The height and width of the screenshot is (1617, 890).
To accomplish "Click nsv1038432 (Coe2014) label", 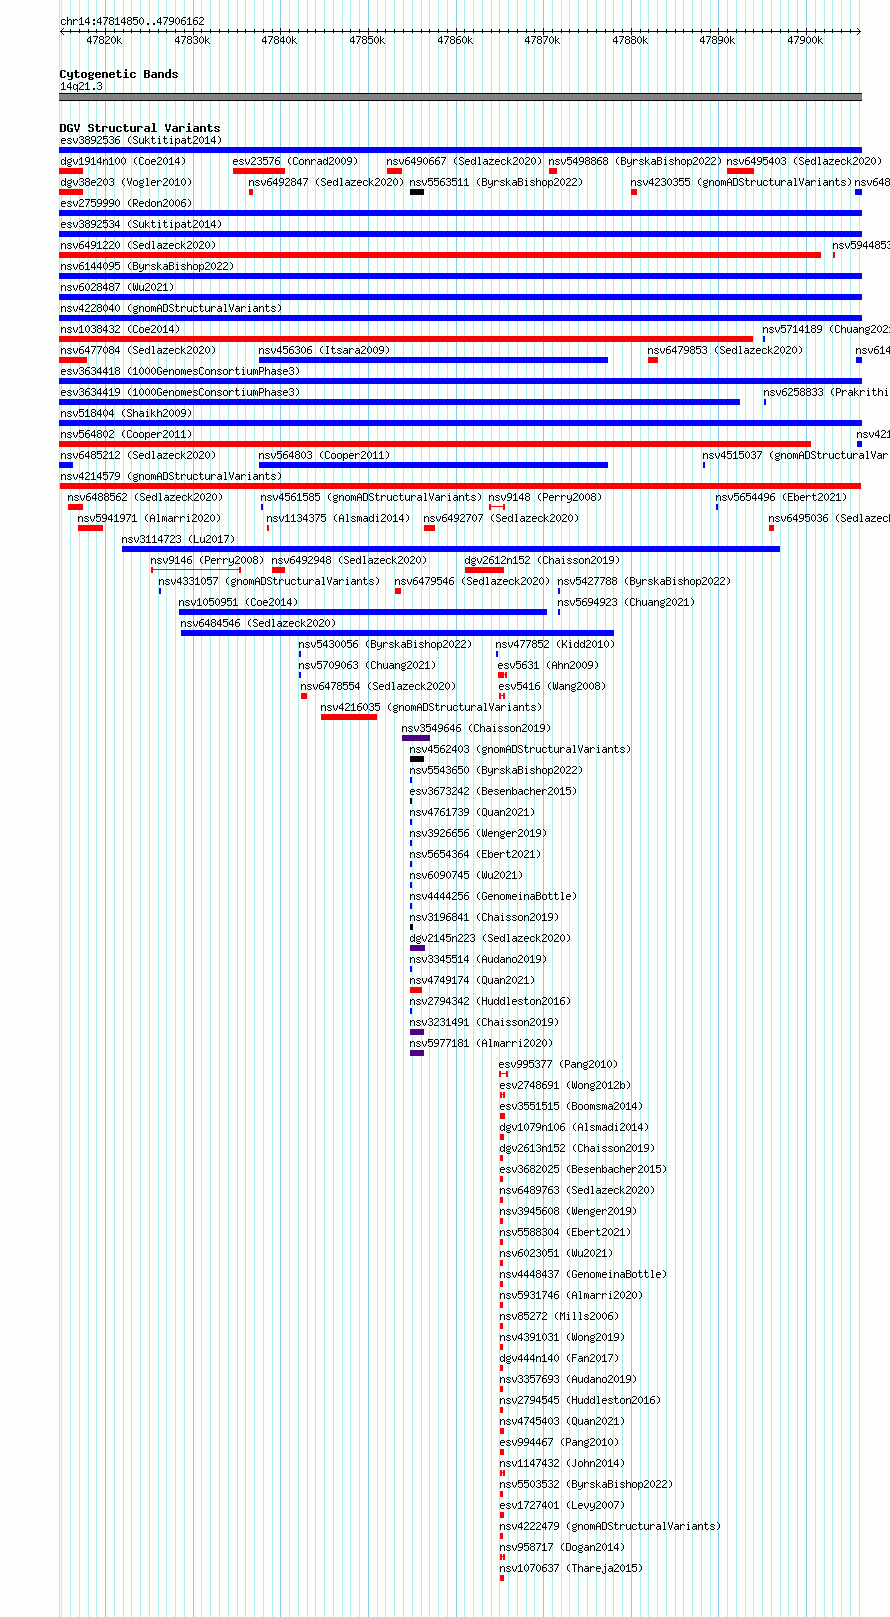I will click(x=120, y=329).
